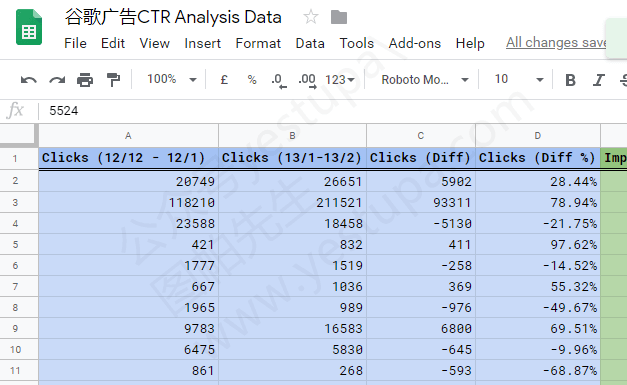Click header cell 'Clicks (Diff %)'
The width and height of the screenshot is (627, 385).
pos(538,158)
